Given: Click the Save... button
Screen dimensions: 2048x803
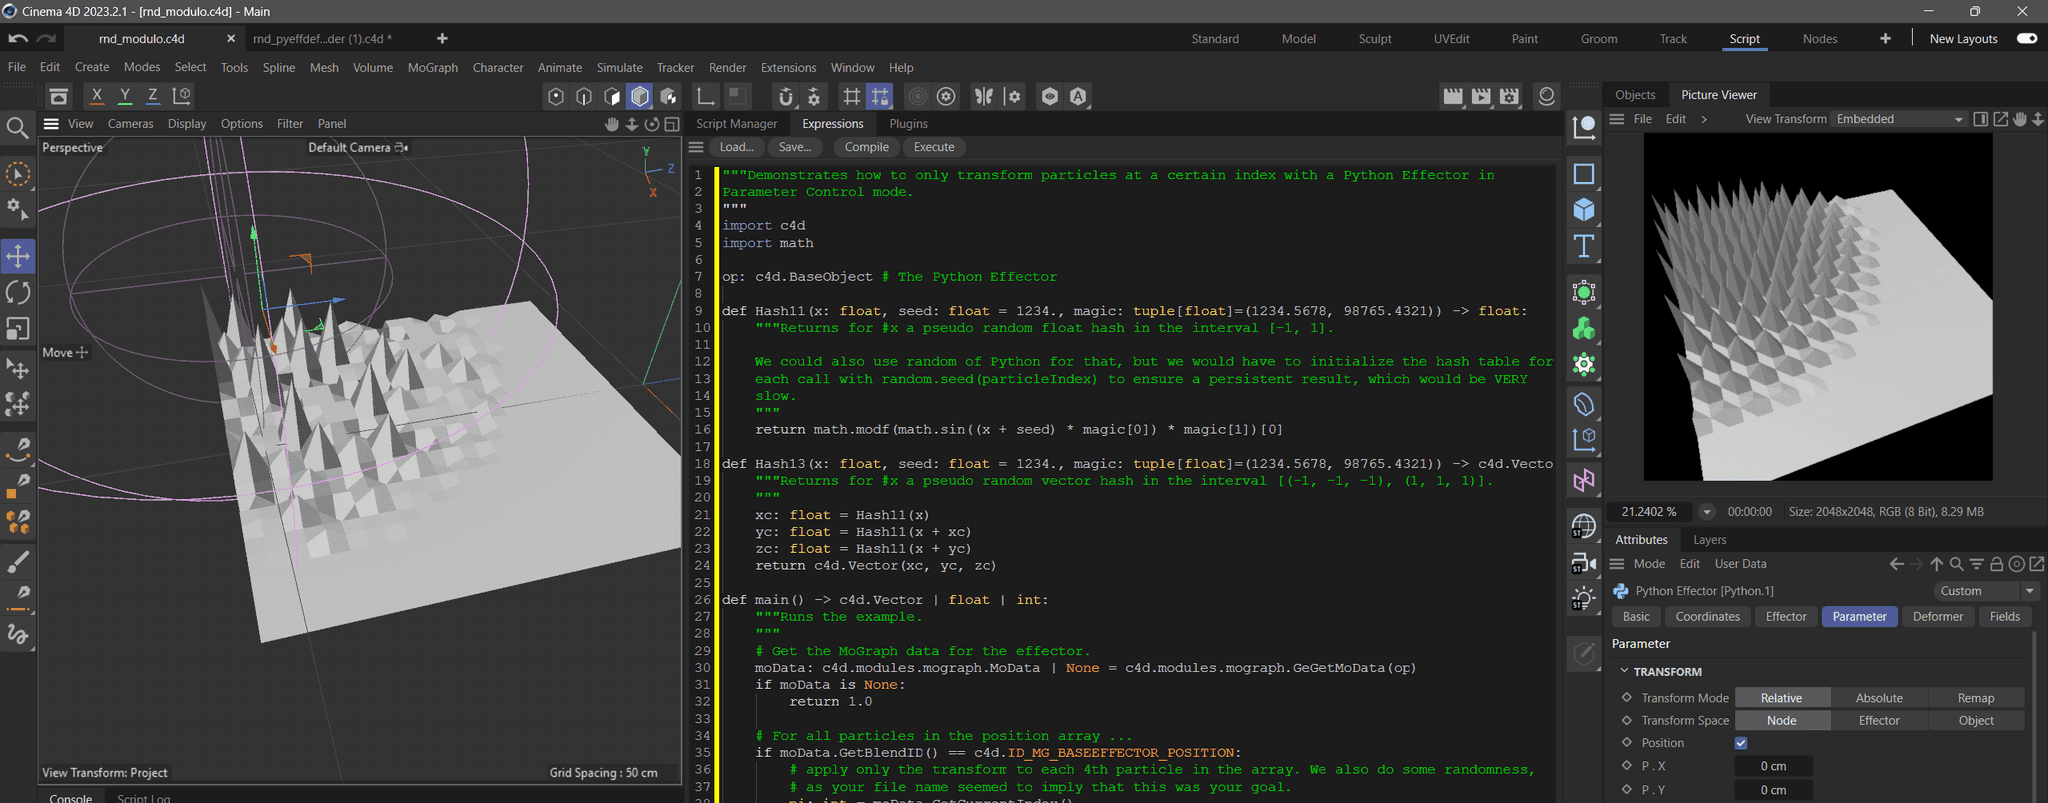Looking at the screenshot, I should 795,147.
